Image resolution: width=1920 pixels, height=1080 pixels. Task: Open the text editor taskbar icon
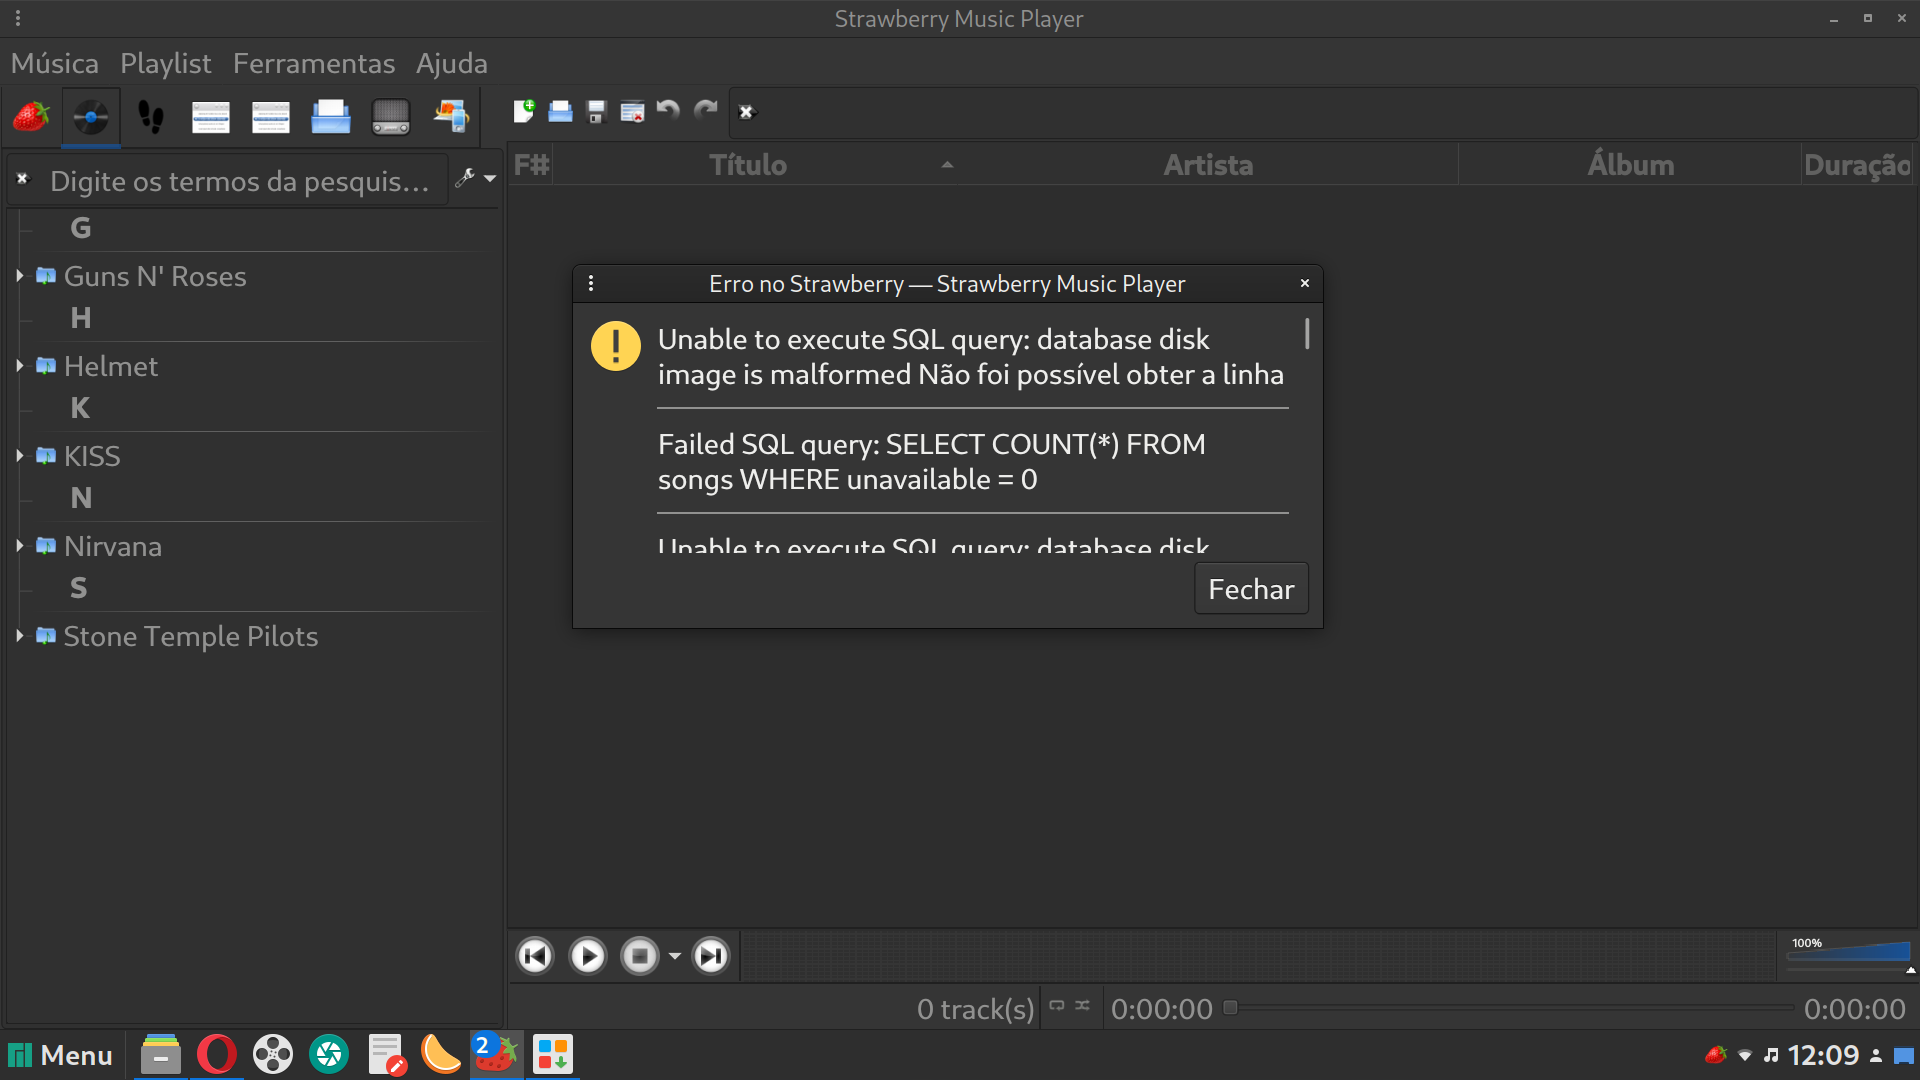(385, 1054)
